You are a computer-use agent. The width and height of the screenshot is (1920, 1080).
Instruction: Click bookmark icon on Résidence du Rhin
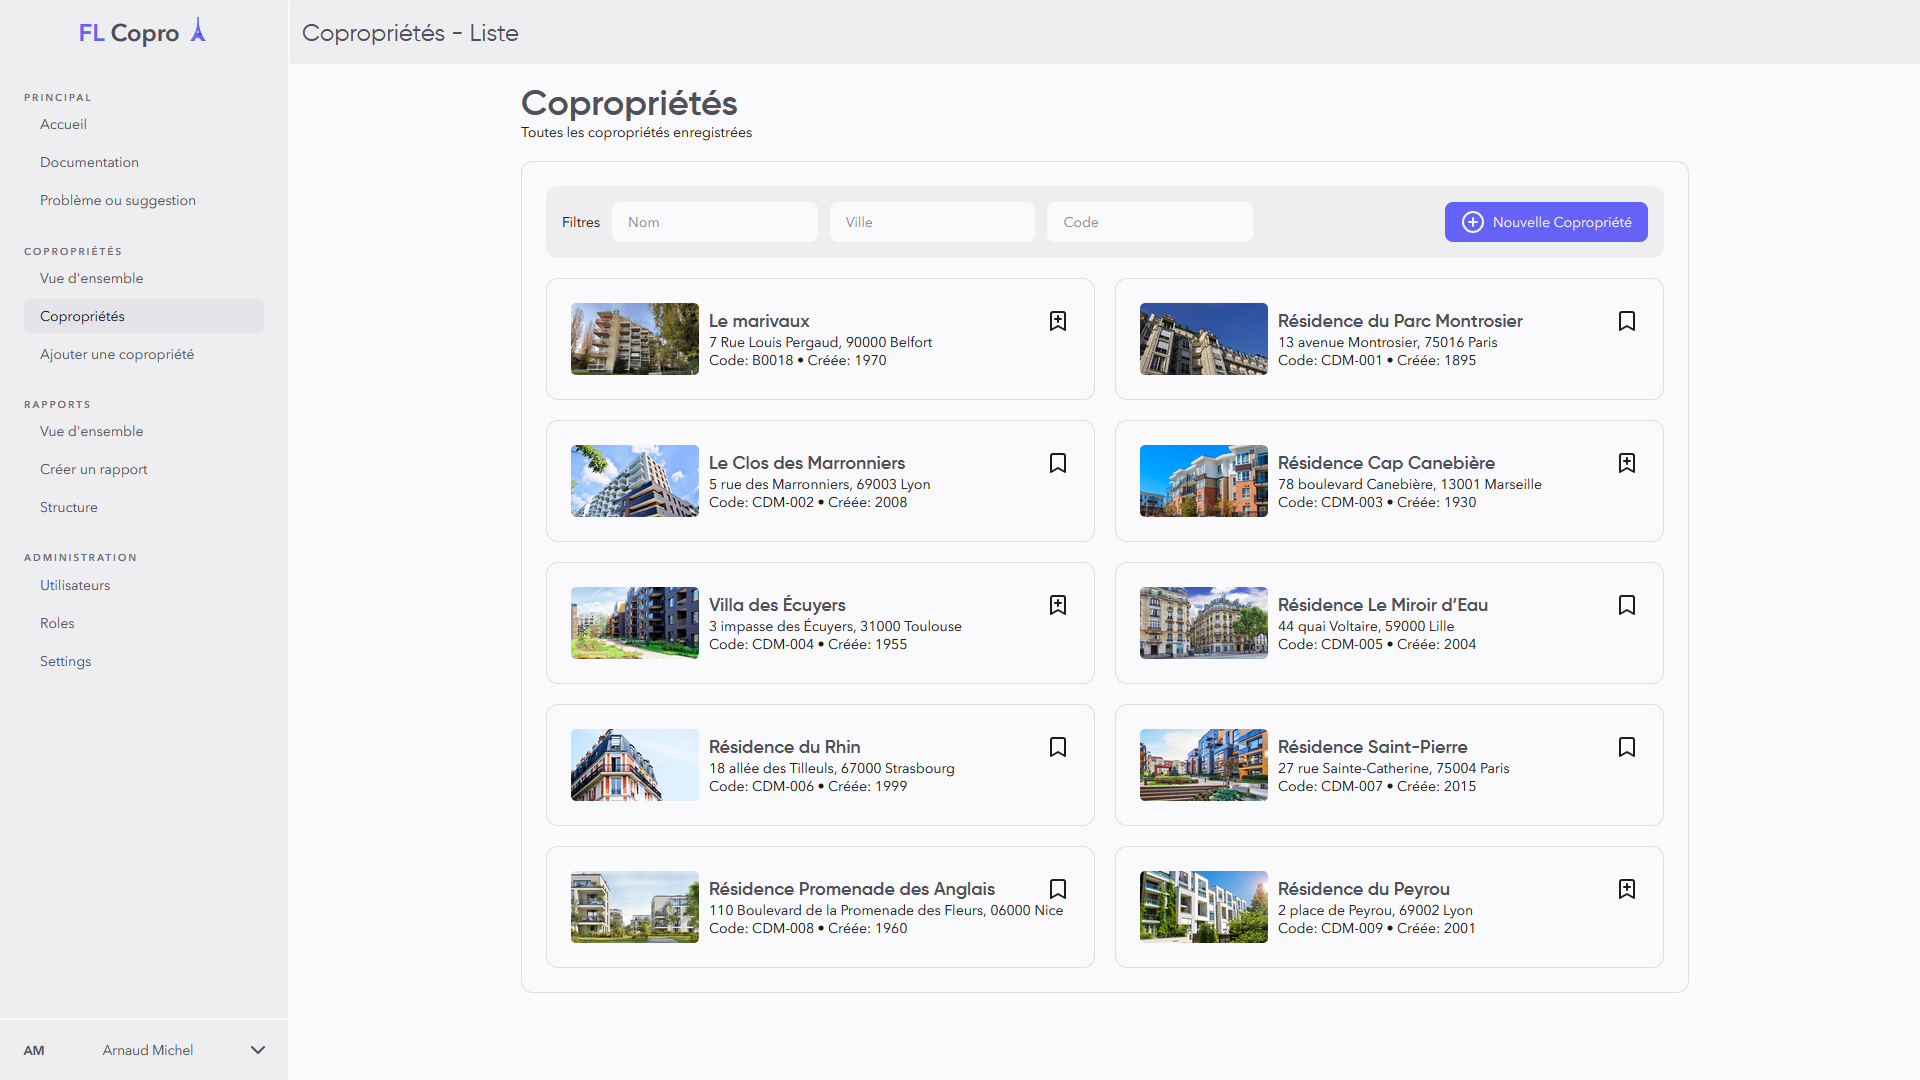1057,747
